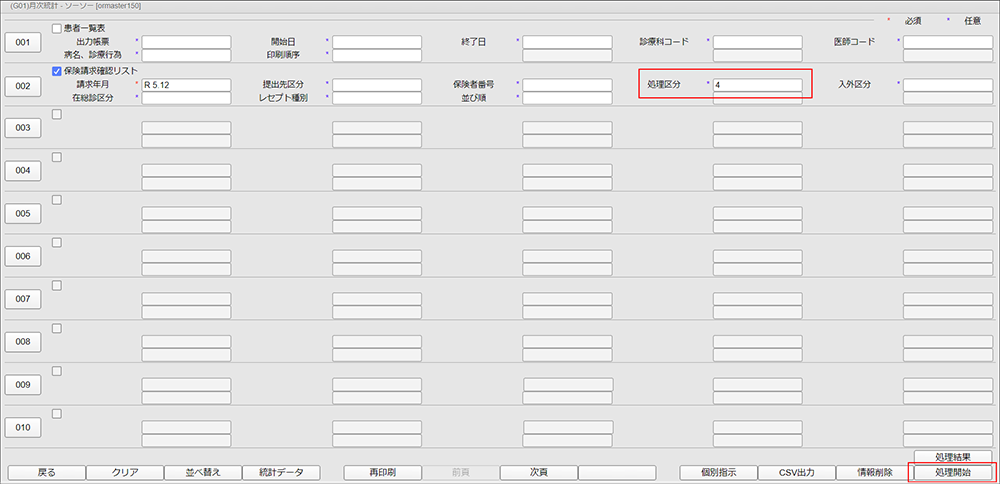The height and width of the screenshot is (484, 1000).
Task: Click the 戻る button
Action: 46,472
